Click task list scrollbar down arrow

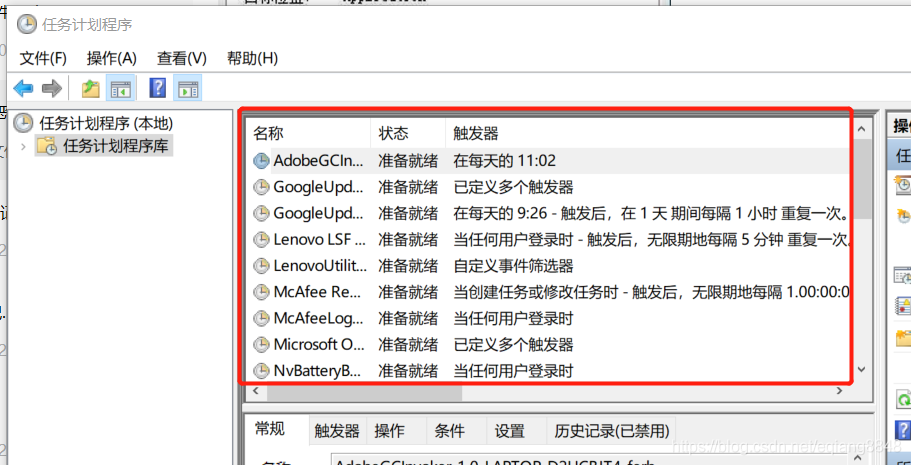click(861, 369)
